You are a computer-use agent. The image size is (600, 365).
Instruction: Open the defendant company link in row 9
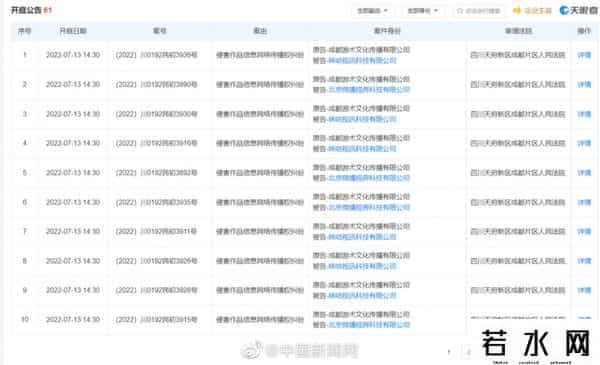point(362,296)
